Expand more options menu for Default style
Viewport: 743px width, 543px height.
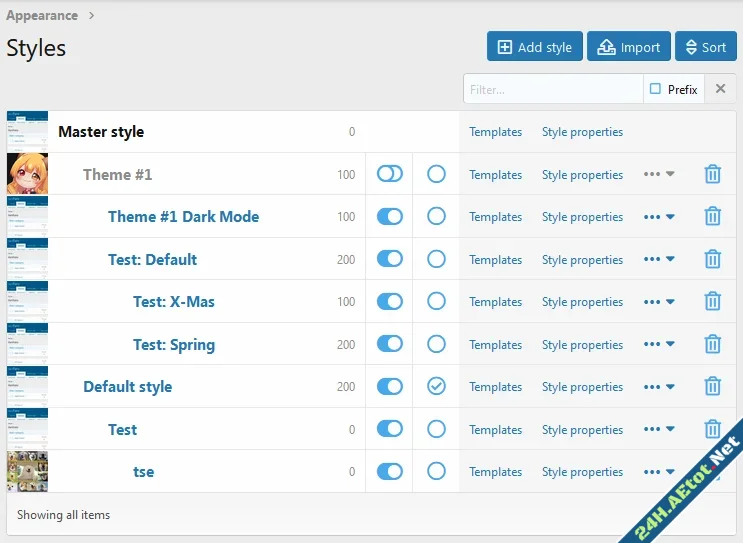point(659,387)
